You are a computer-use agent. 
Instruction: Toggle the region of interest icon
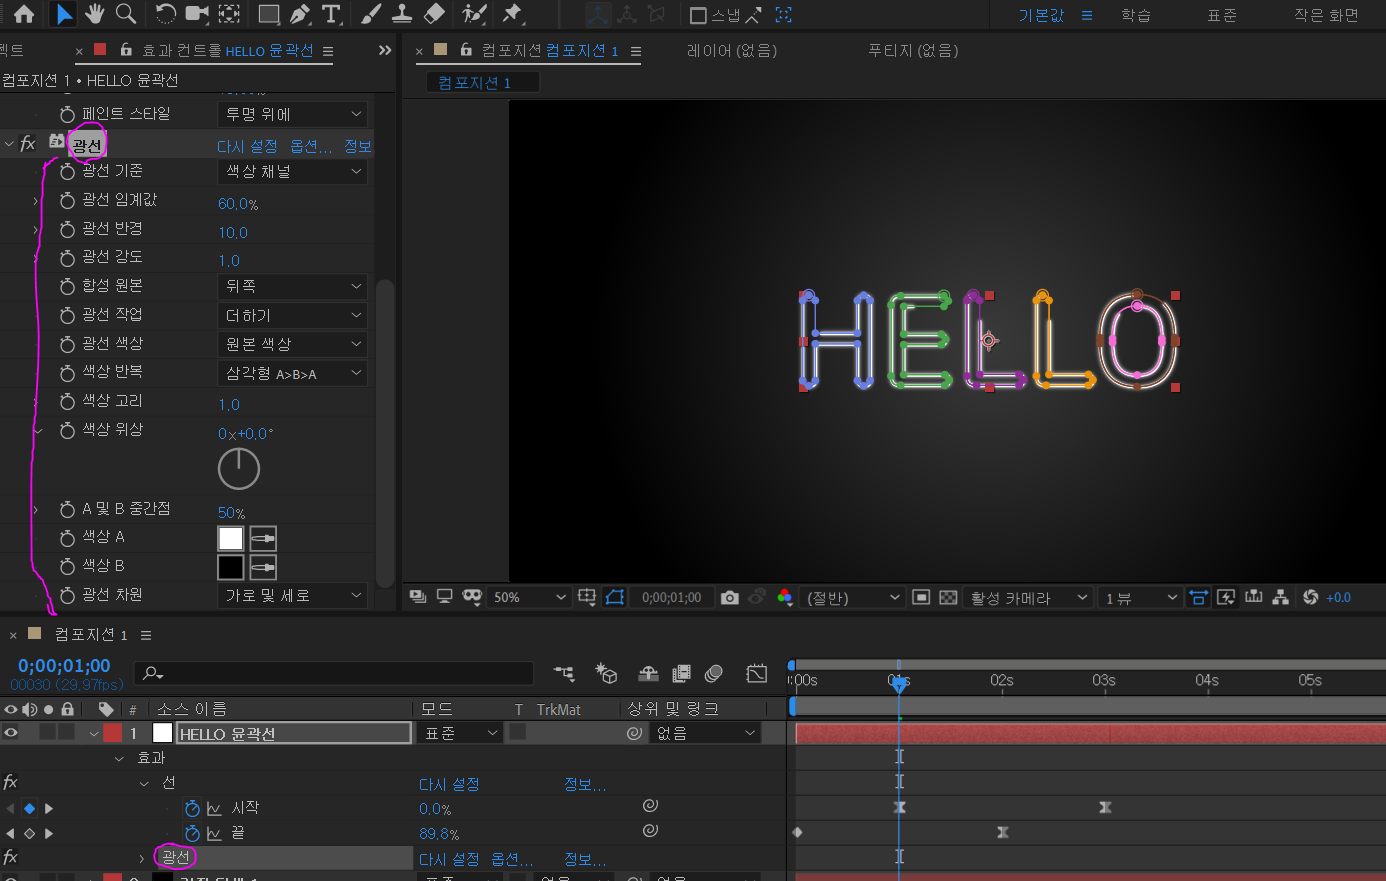click(x=921, y=598)
